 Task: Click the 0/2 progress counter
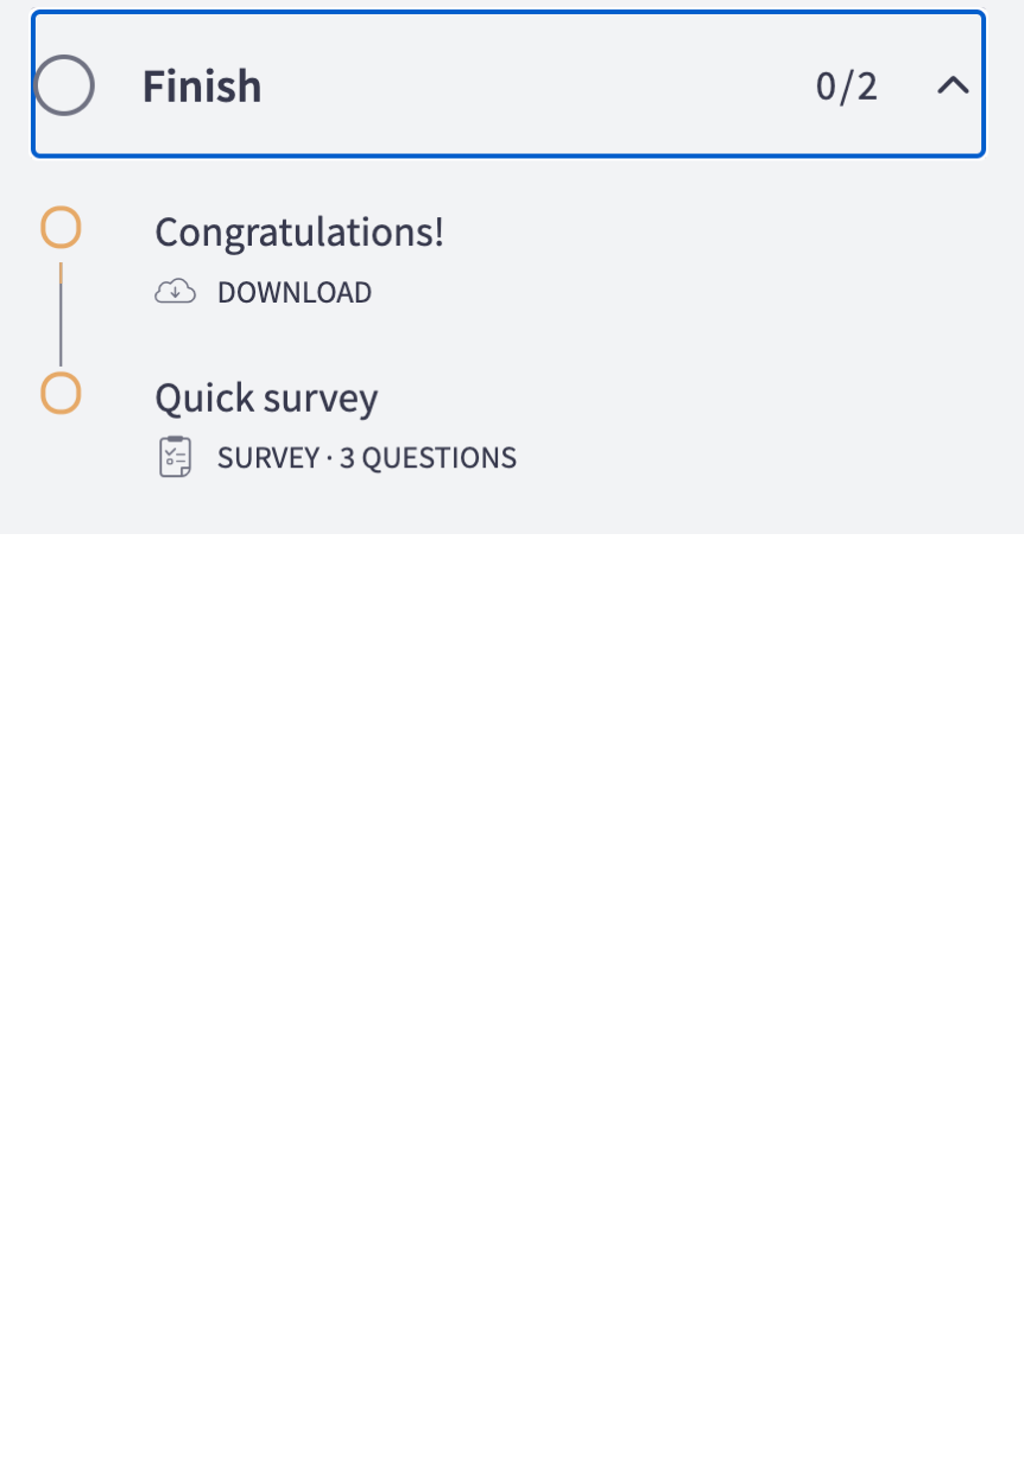846,87
